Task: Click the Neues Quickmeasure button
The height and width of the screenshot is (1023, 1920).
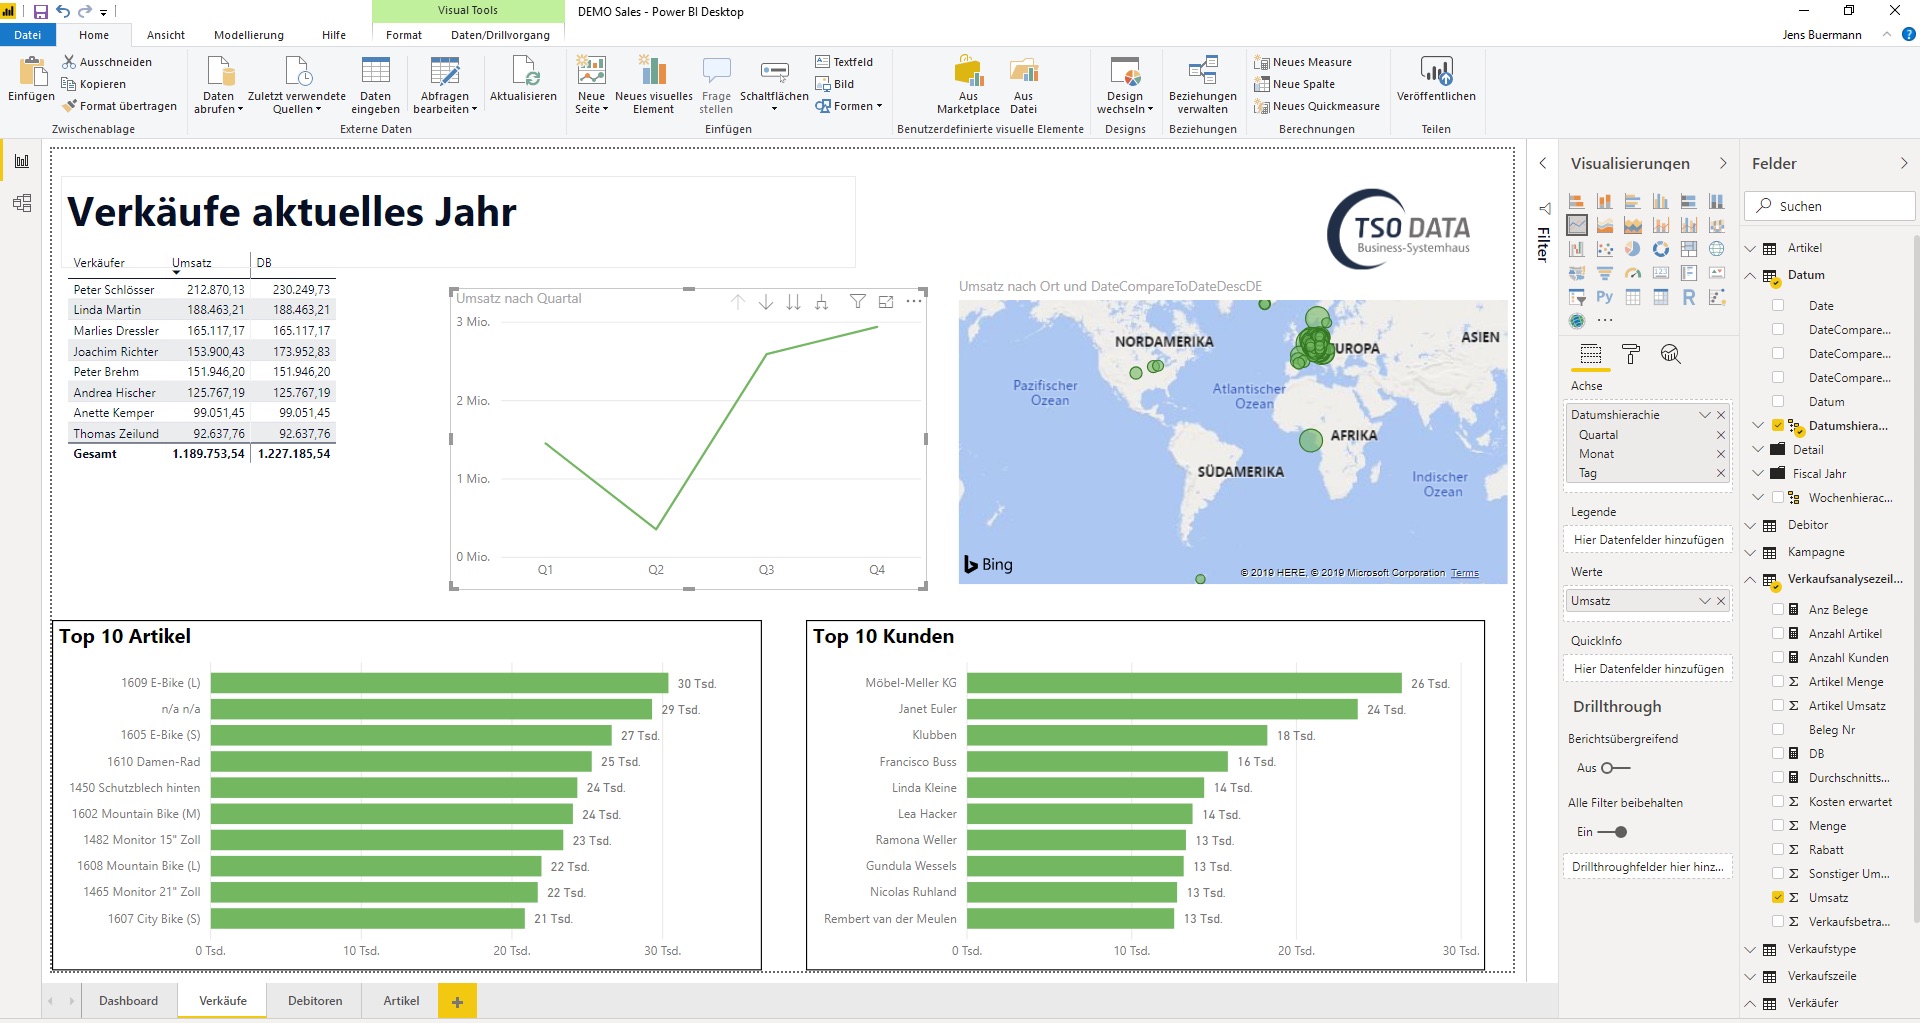Action: (x=1317, y=106)
